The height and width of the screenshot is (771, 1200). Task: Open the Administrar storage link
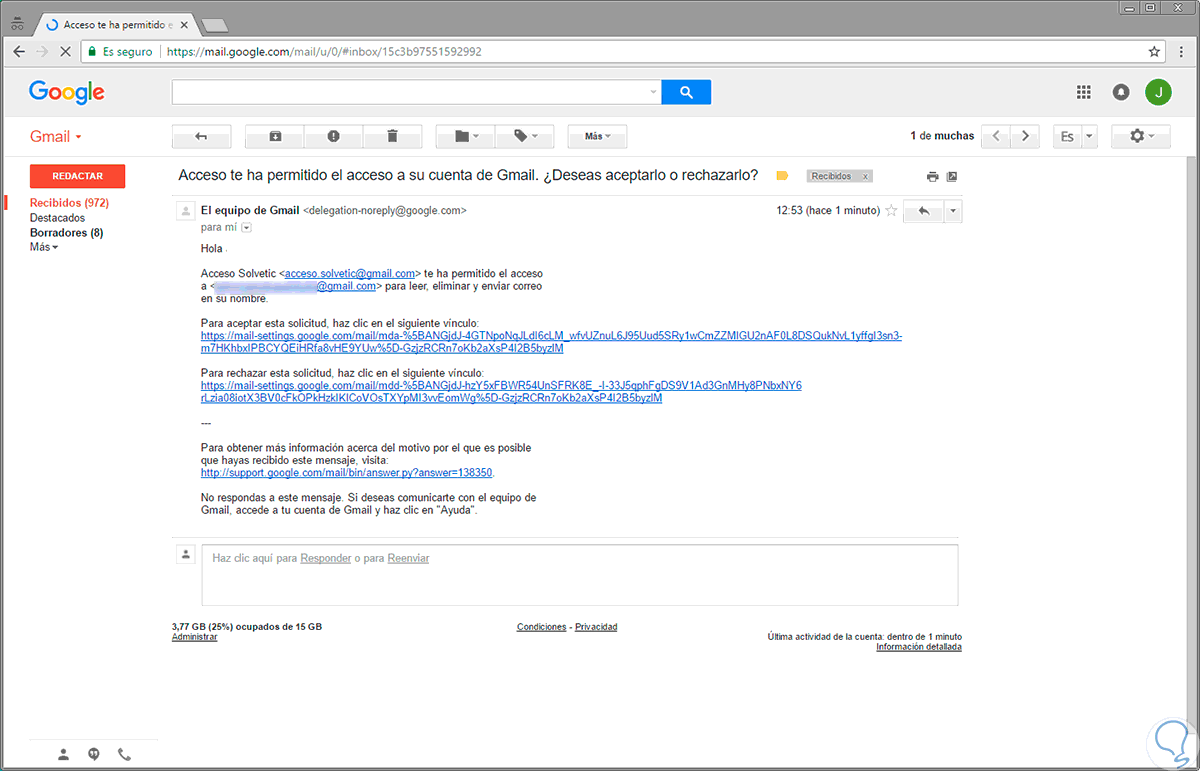(x=194, y=637)
